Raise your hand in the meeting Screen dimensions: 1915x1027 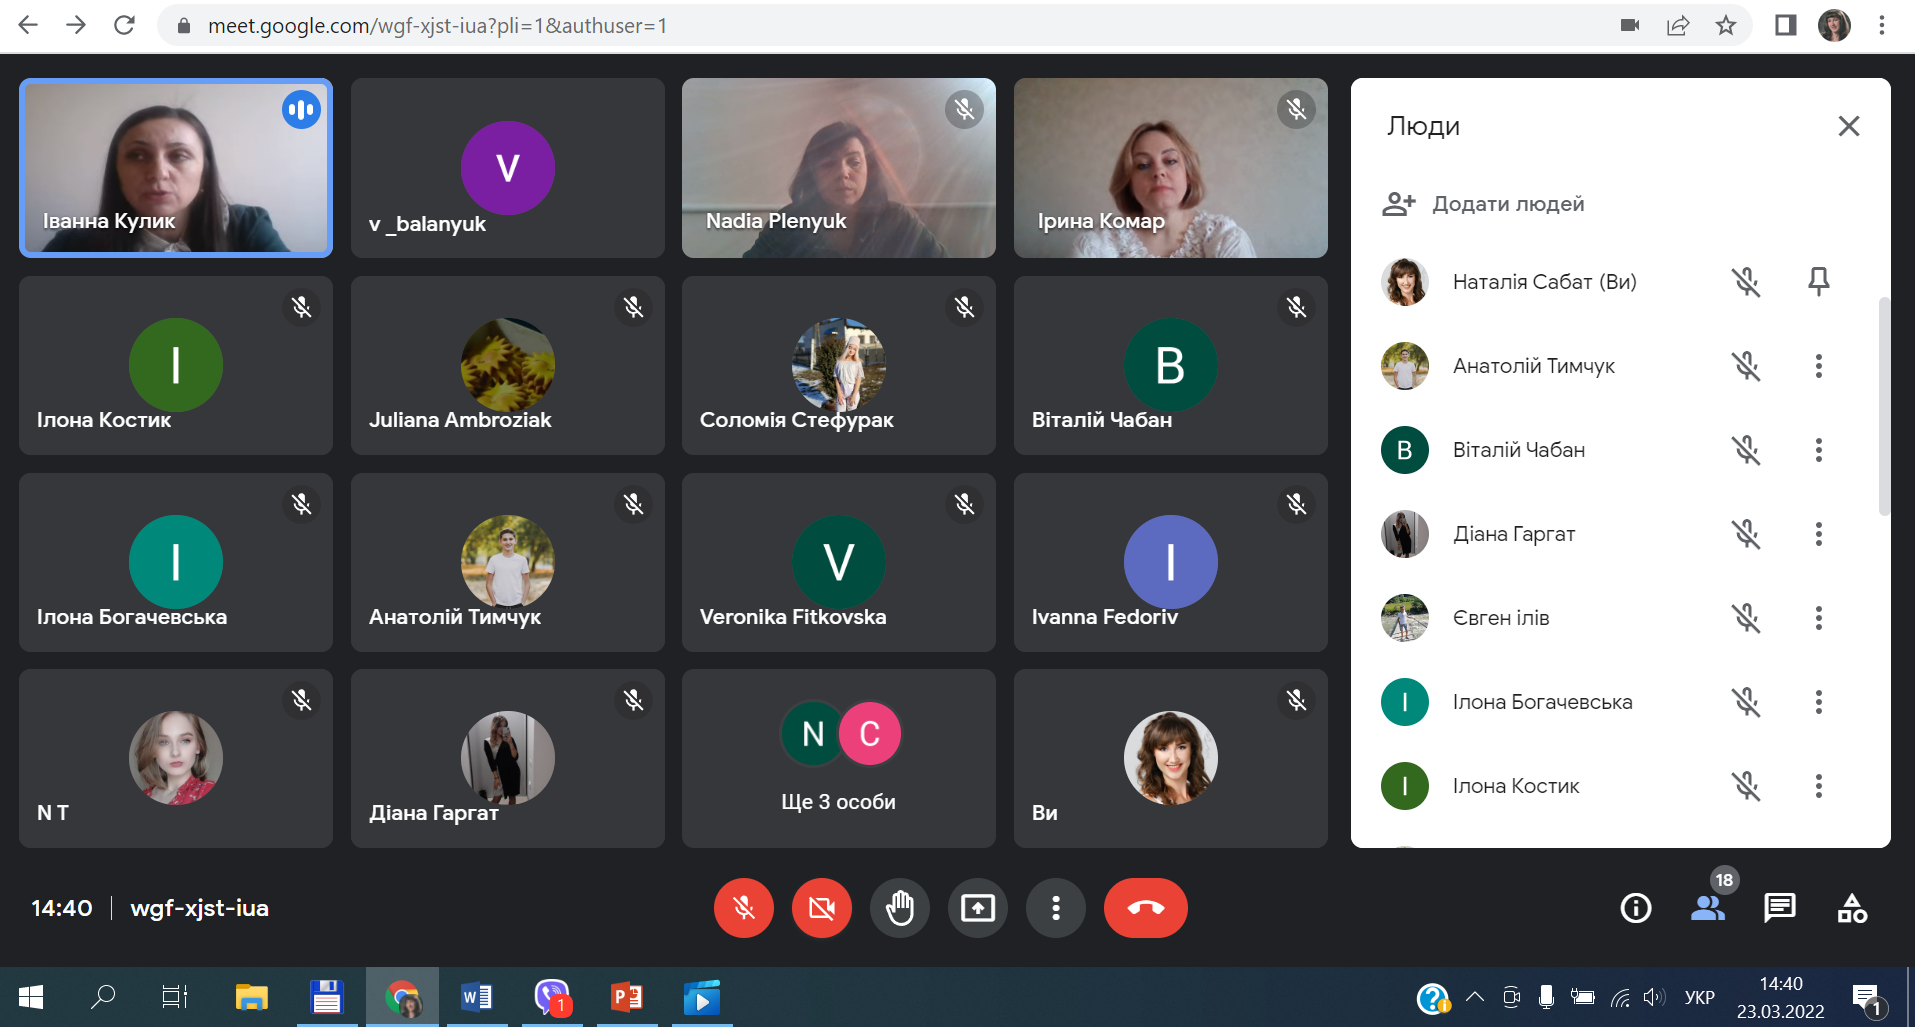(x=900, y=908)
